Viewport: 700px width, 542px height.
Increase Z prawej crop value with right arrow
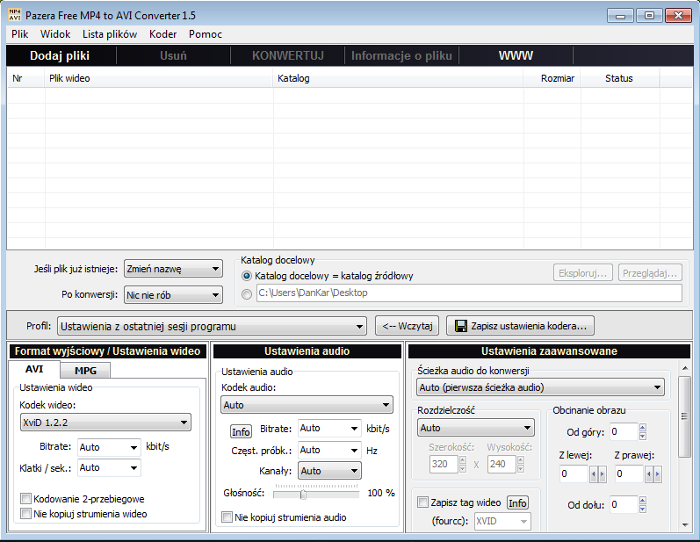pyautogui.click(x=658, y=474)
